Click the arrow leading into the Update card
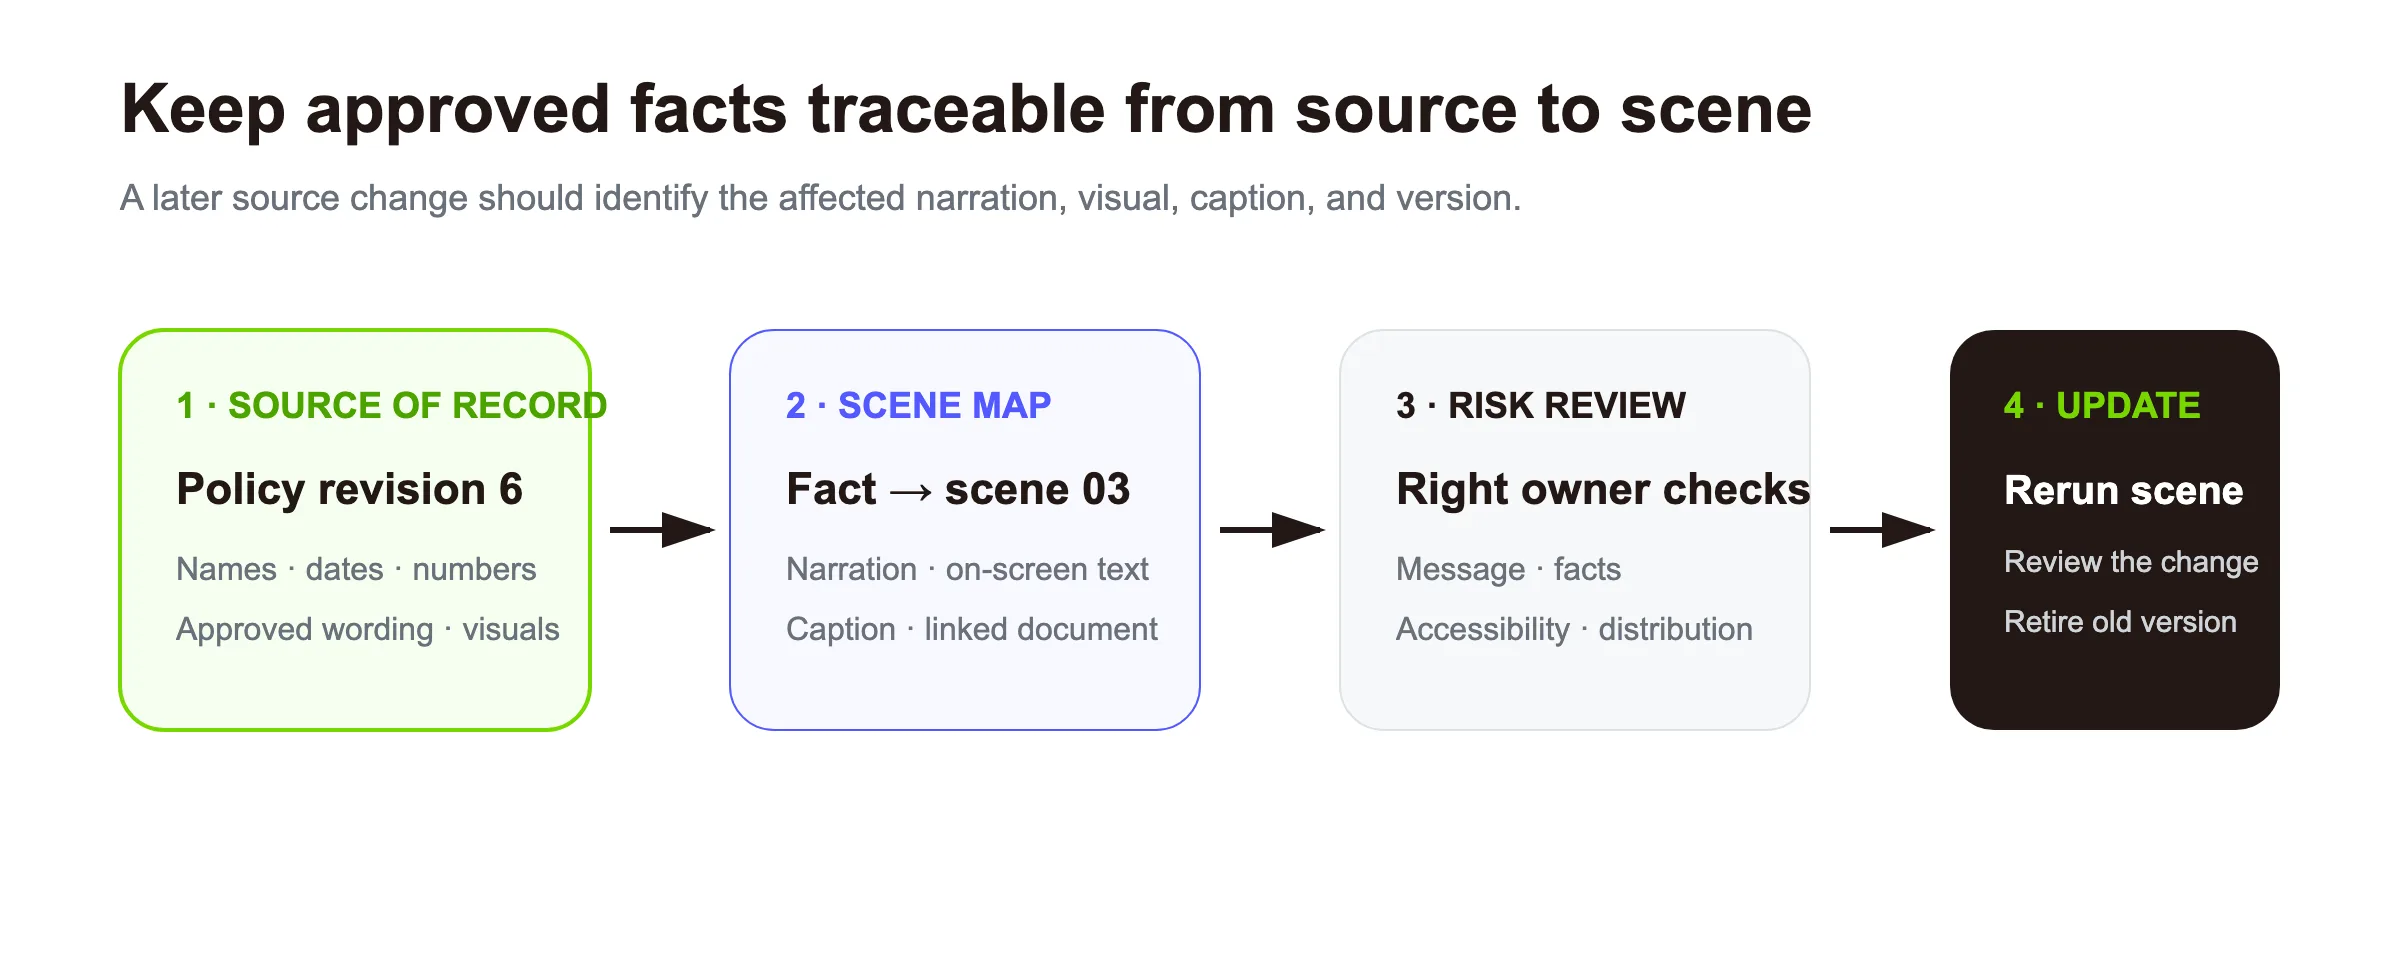The width and height of the screenshot is (2400, 960). [x=1882, y=530]
